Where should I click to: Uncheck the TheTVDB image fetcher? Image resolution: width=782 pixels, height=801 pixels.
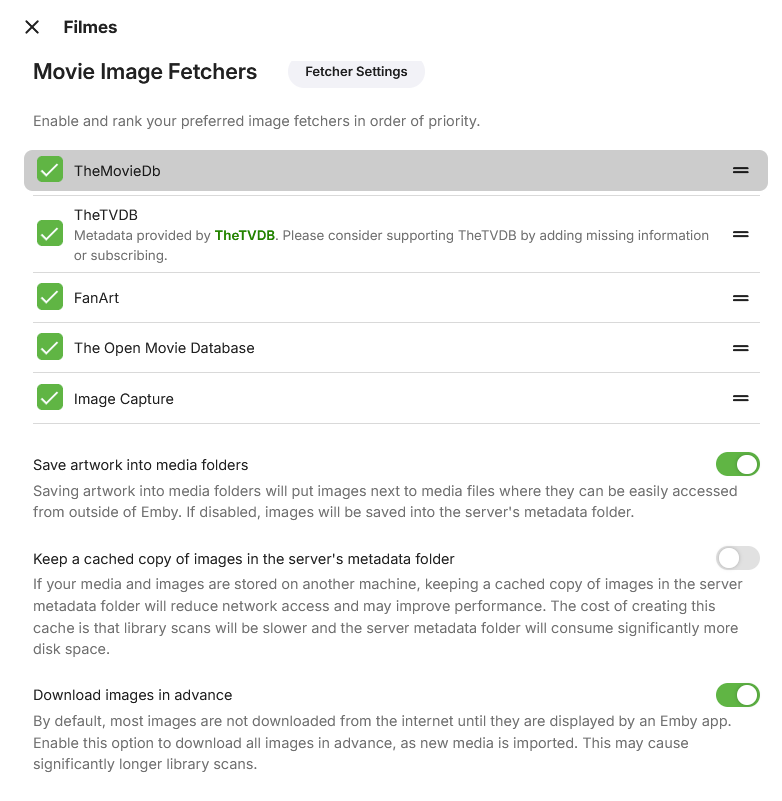(x=50, y=233)
